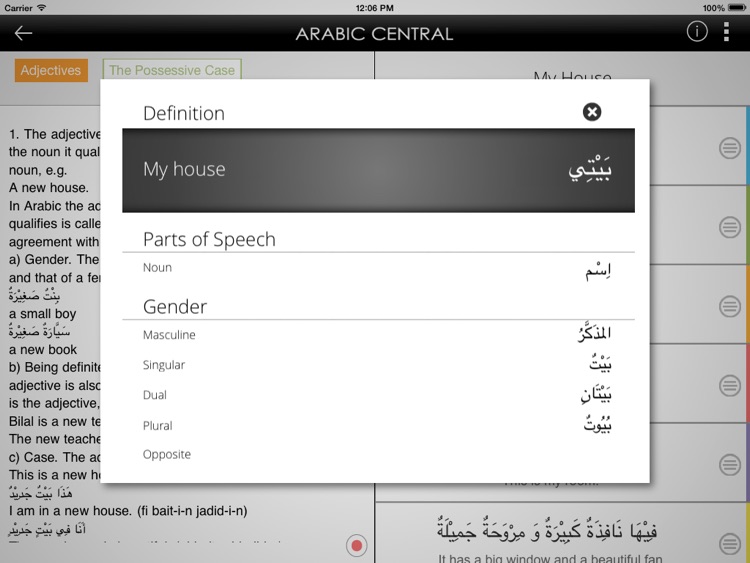
Task: Tap the back arrow in header
Action: point(23,33)
